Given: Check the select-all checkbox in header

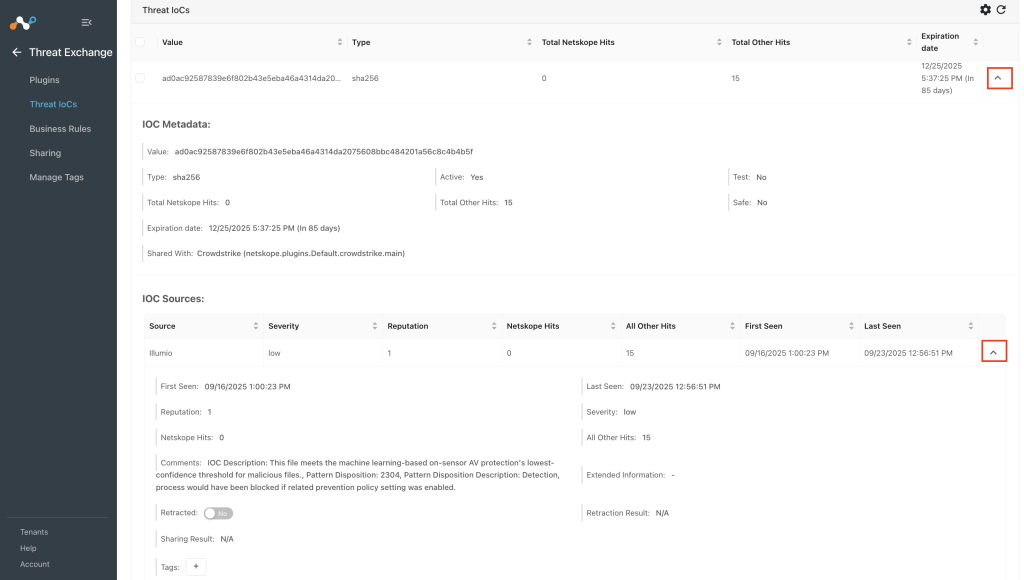Looking at the screenshot, I should (140, 42).
